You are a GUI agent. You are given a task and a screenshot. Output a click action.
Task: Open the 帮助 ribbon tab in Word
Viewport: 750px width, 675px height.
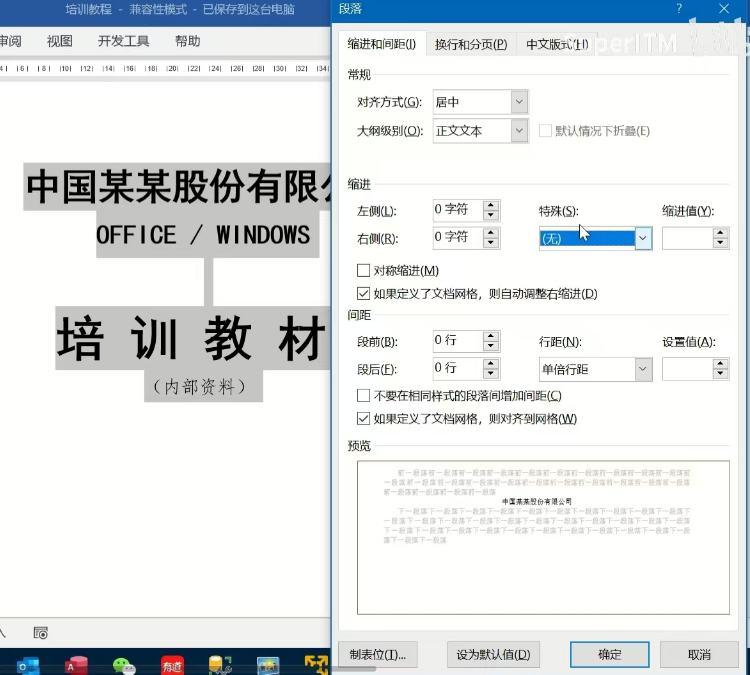tap(188, 41)
